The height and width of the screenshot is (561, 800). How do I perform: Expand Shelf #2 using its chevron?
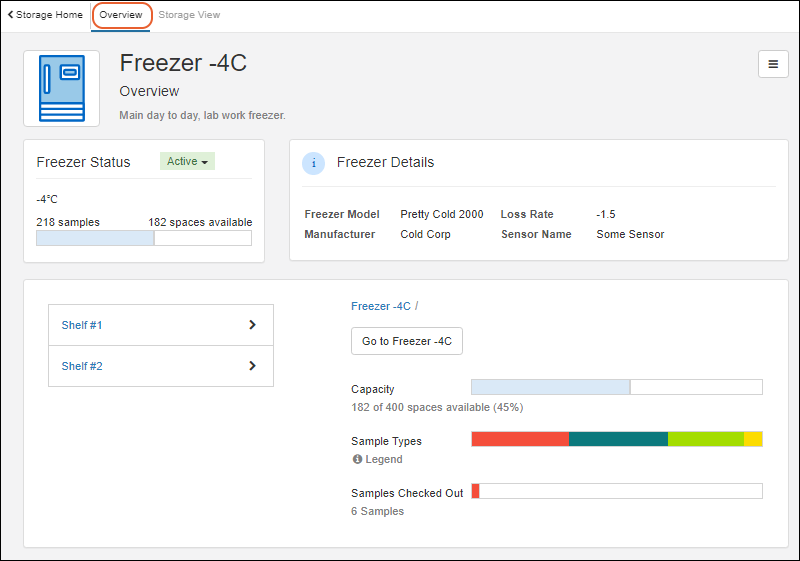tap(252, 366)
